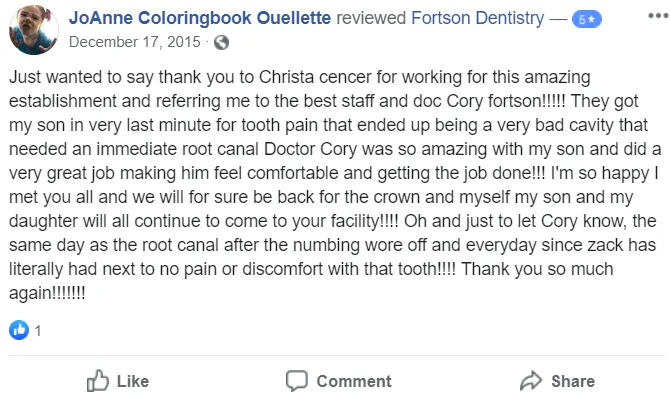Open reviewer's profile picture
The width and height of the screenshot is (670, 397).
[34, 29]
